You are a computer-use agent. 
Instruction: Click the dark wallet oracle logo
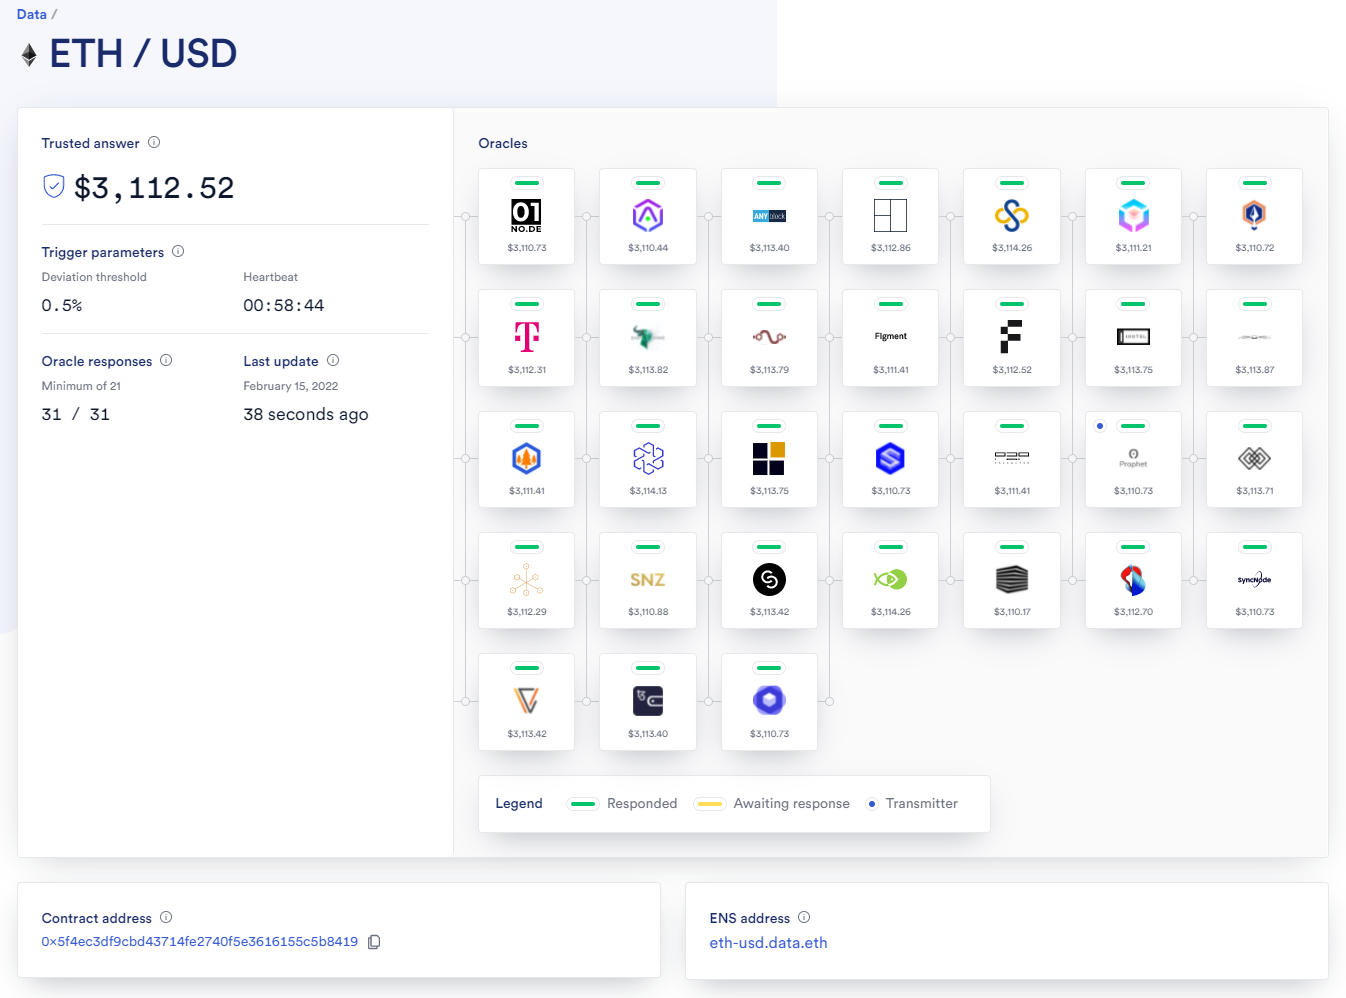[648, 701]
